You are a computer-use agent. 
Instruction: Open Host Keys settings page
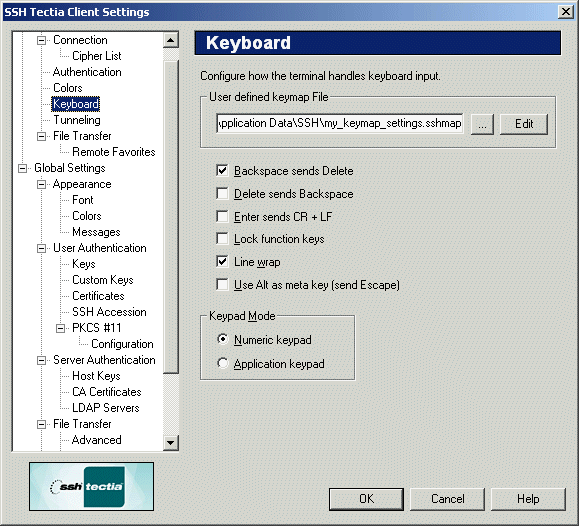(x=96, y=376)
